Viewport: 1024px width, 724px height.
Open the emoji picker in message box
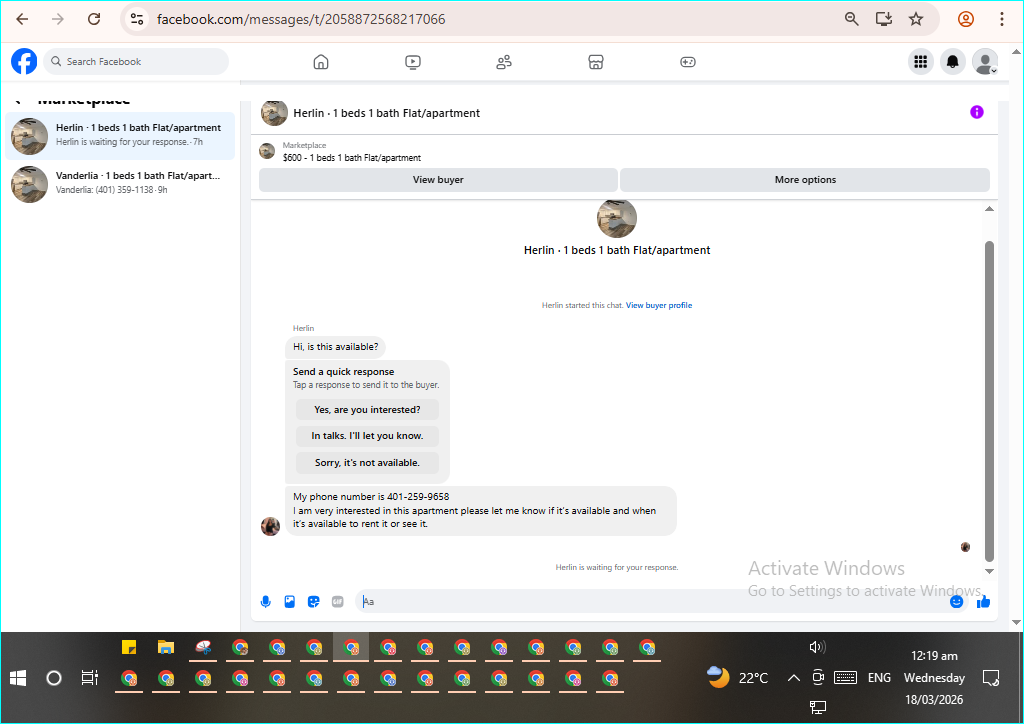[956, 601]
